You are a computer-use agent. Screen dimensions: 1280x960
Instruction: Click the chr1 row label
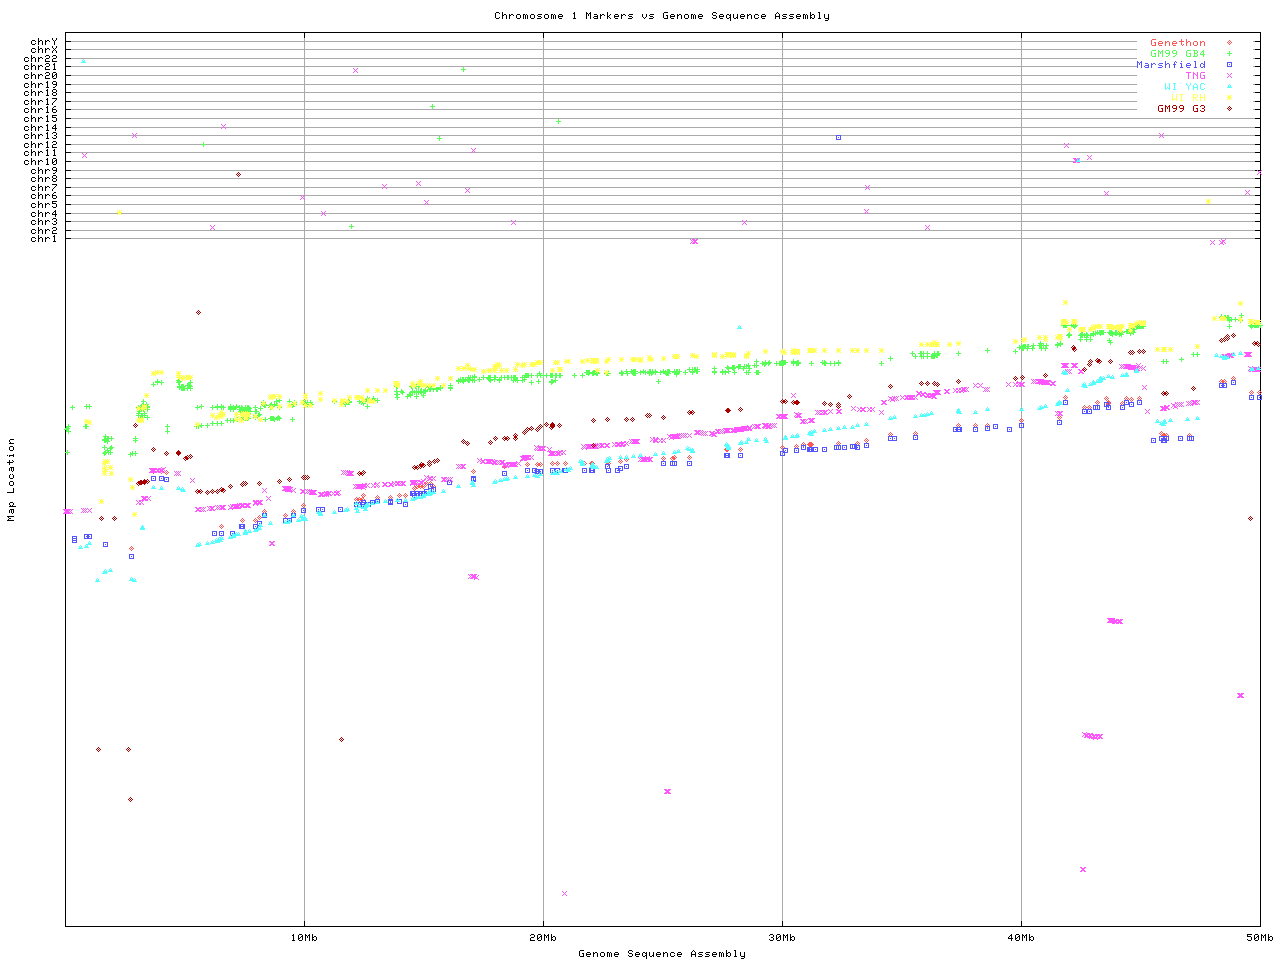click(44, 239)
